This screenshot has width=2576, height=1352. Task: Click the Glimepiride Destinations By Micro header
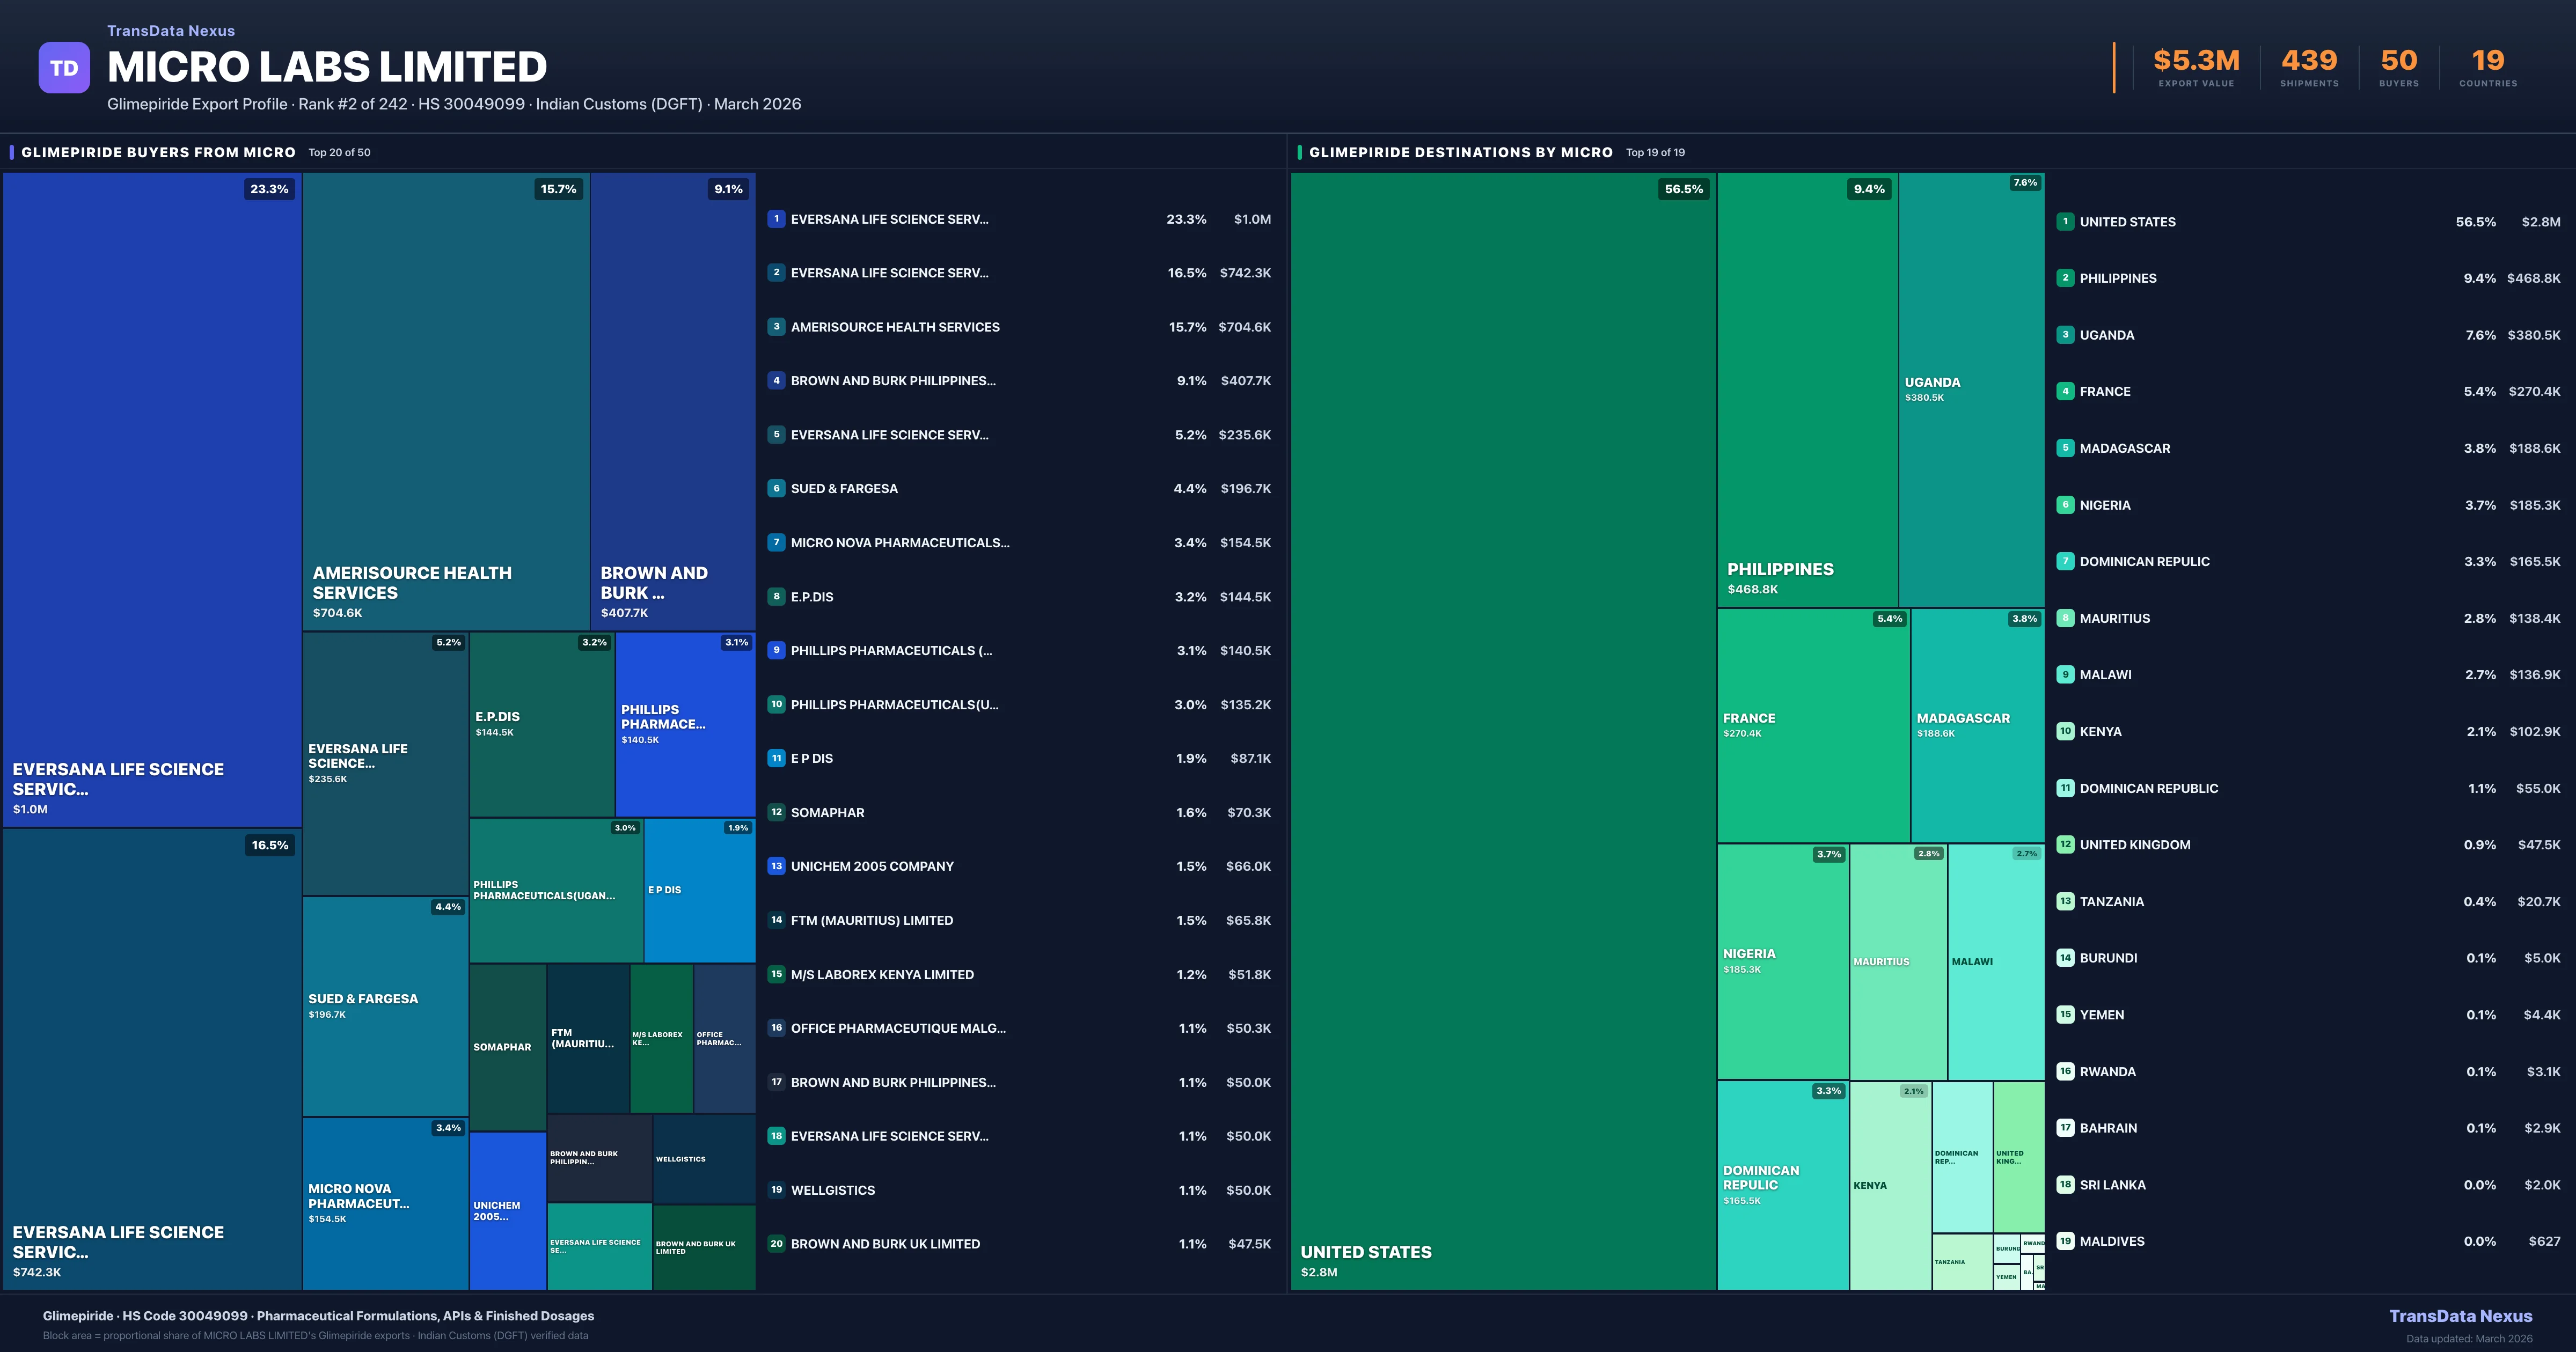click(x=1460, y=152)
